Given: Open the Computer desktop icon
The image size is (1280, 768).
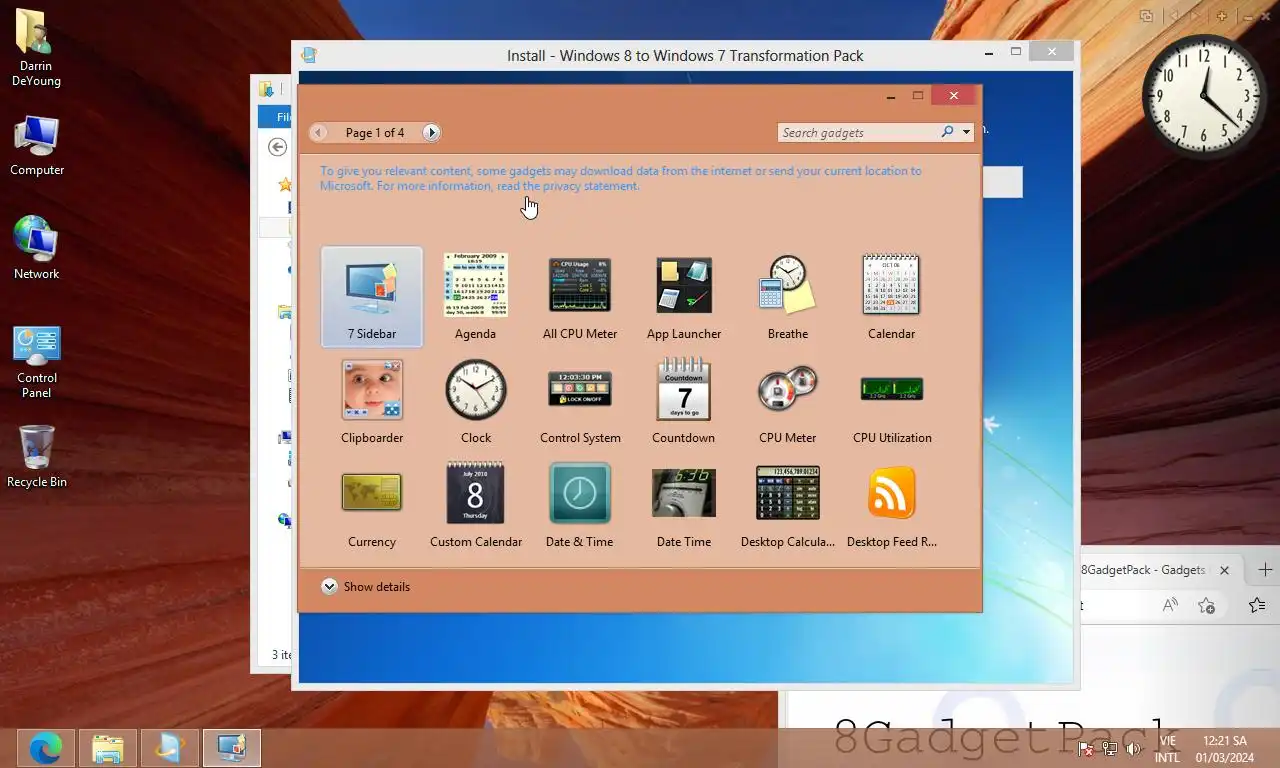Looking at the screenshot, I should (x=37, y=146).
